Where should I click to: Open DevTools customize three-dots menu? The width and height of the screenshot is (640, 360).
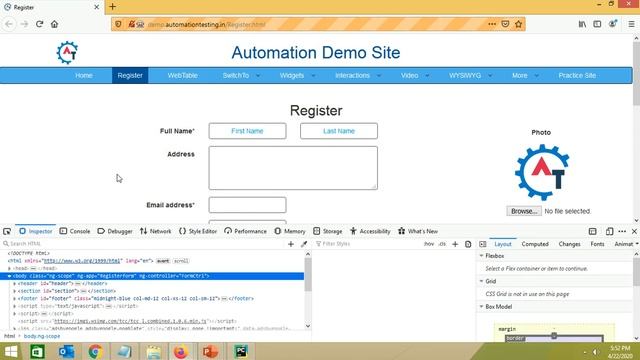622,231
